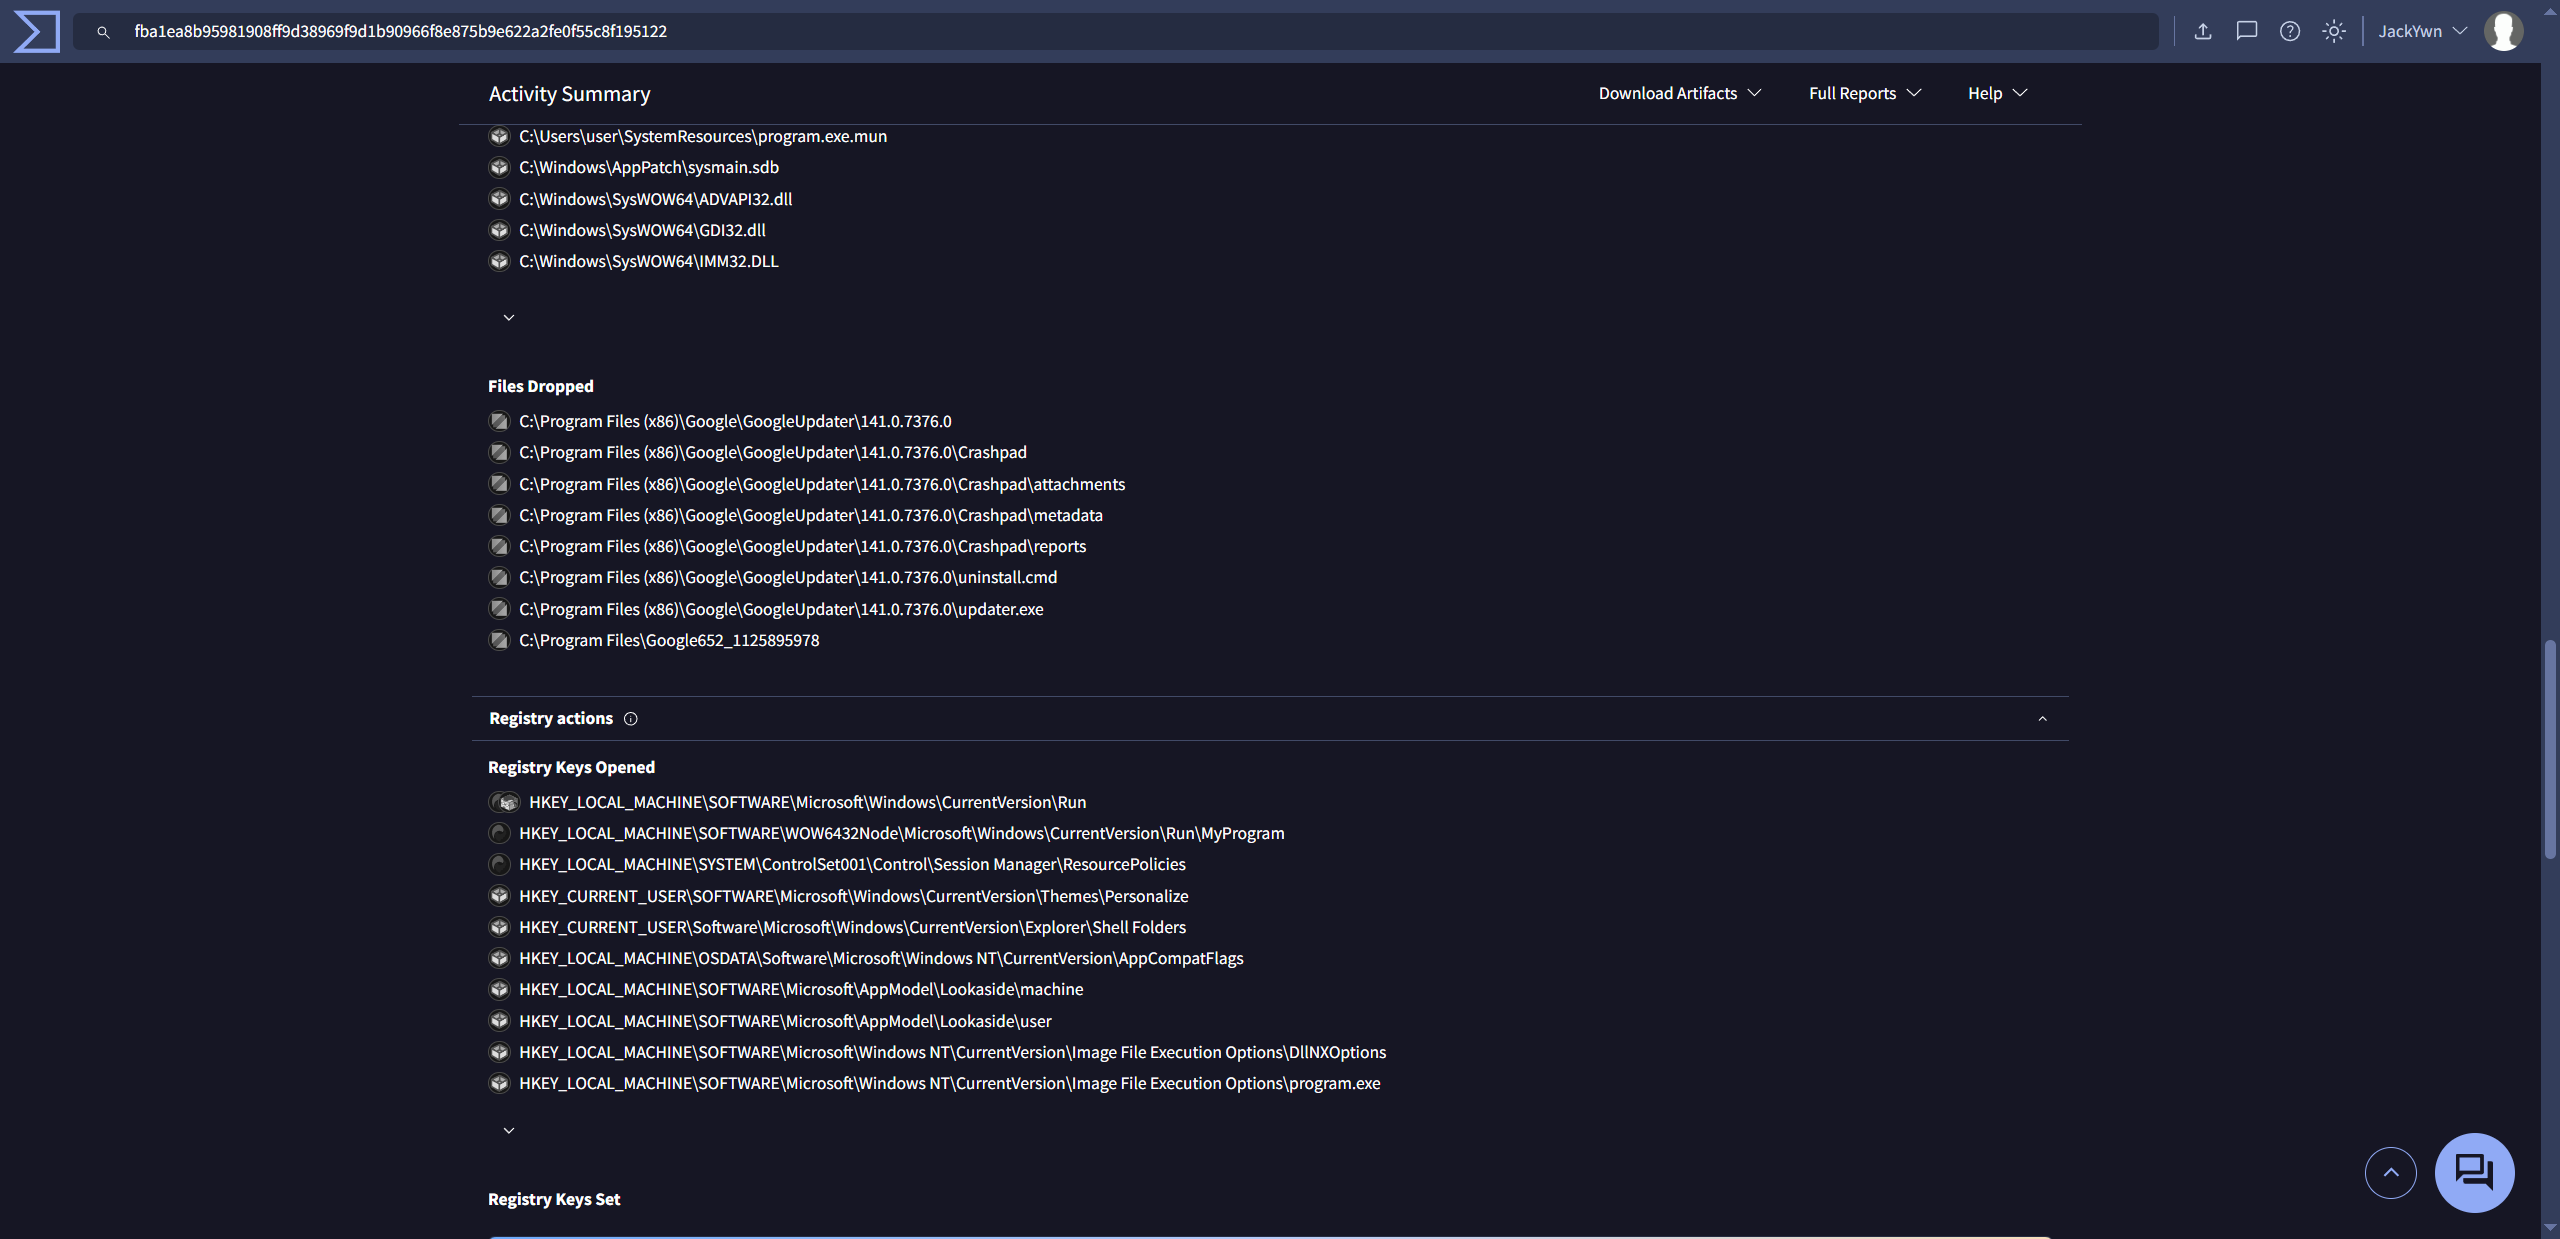Toggle the light/dark theme sun icon
Viewport: 2560px width, 1239px height.
tap(2334, 31)
